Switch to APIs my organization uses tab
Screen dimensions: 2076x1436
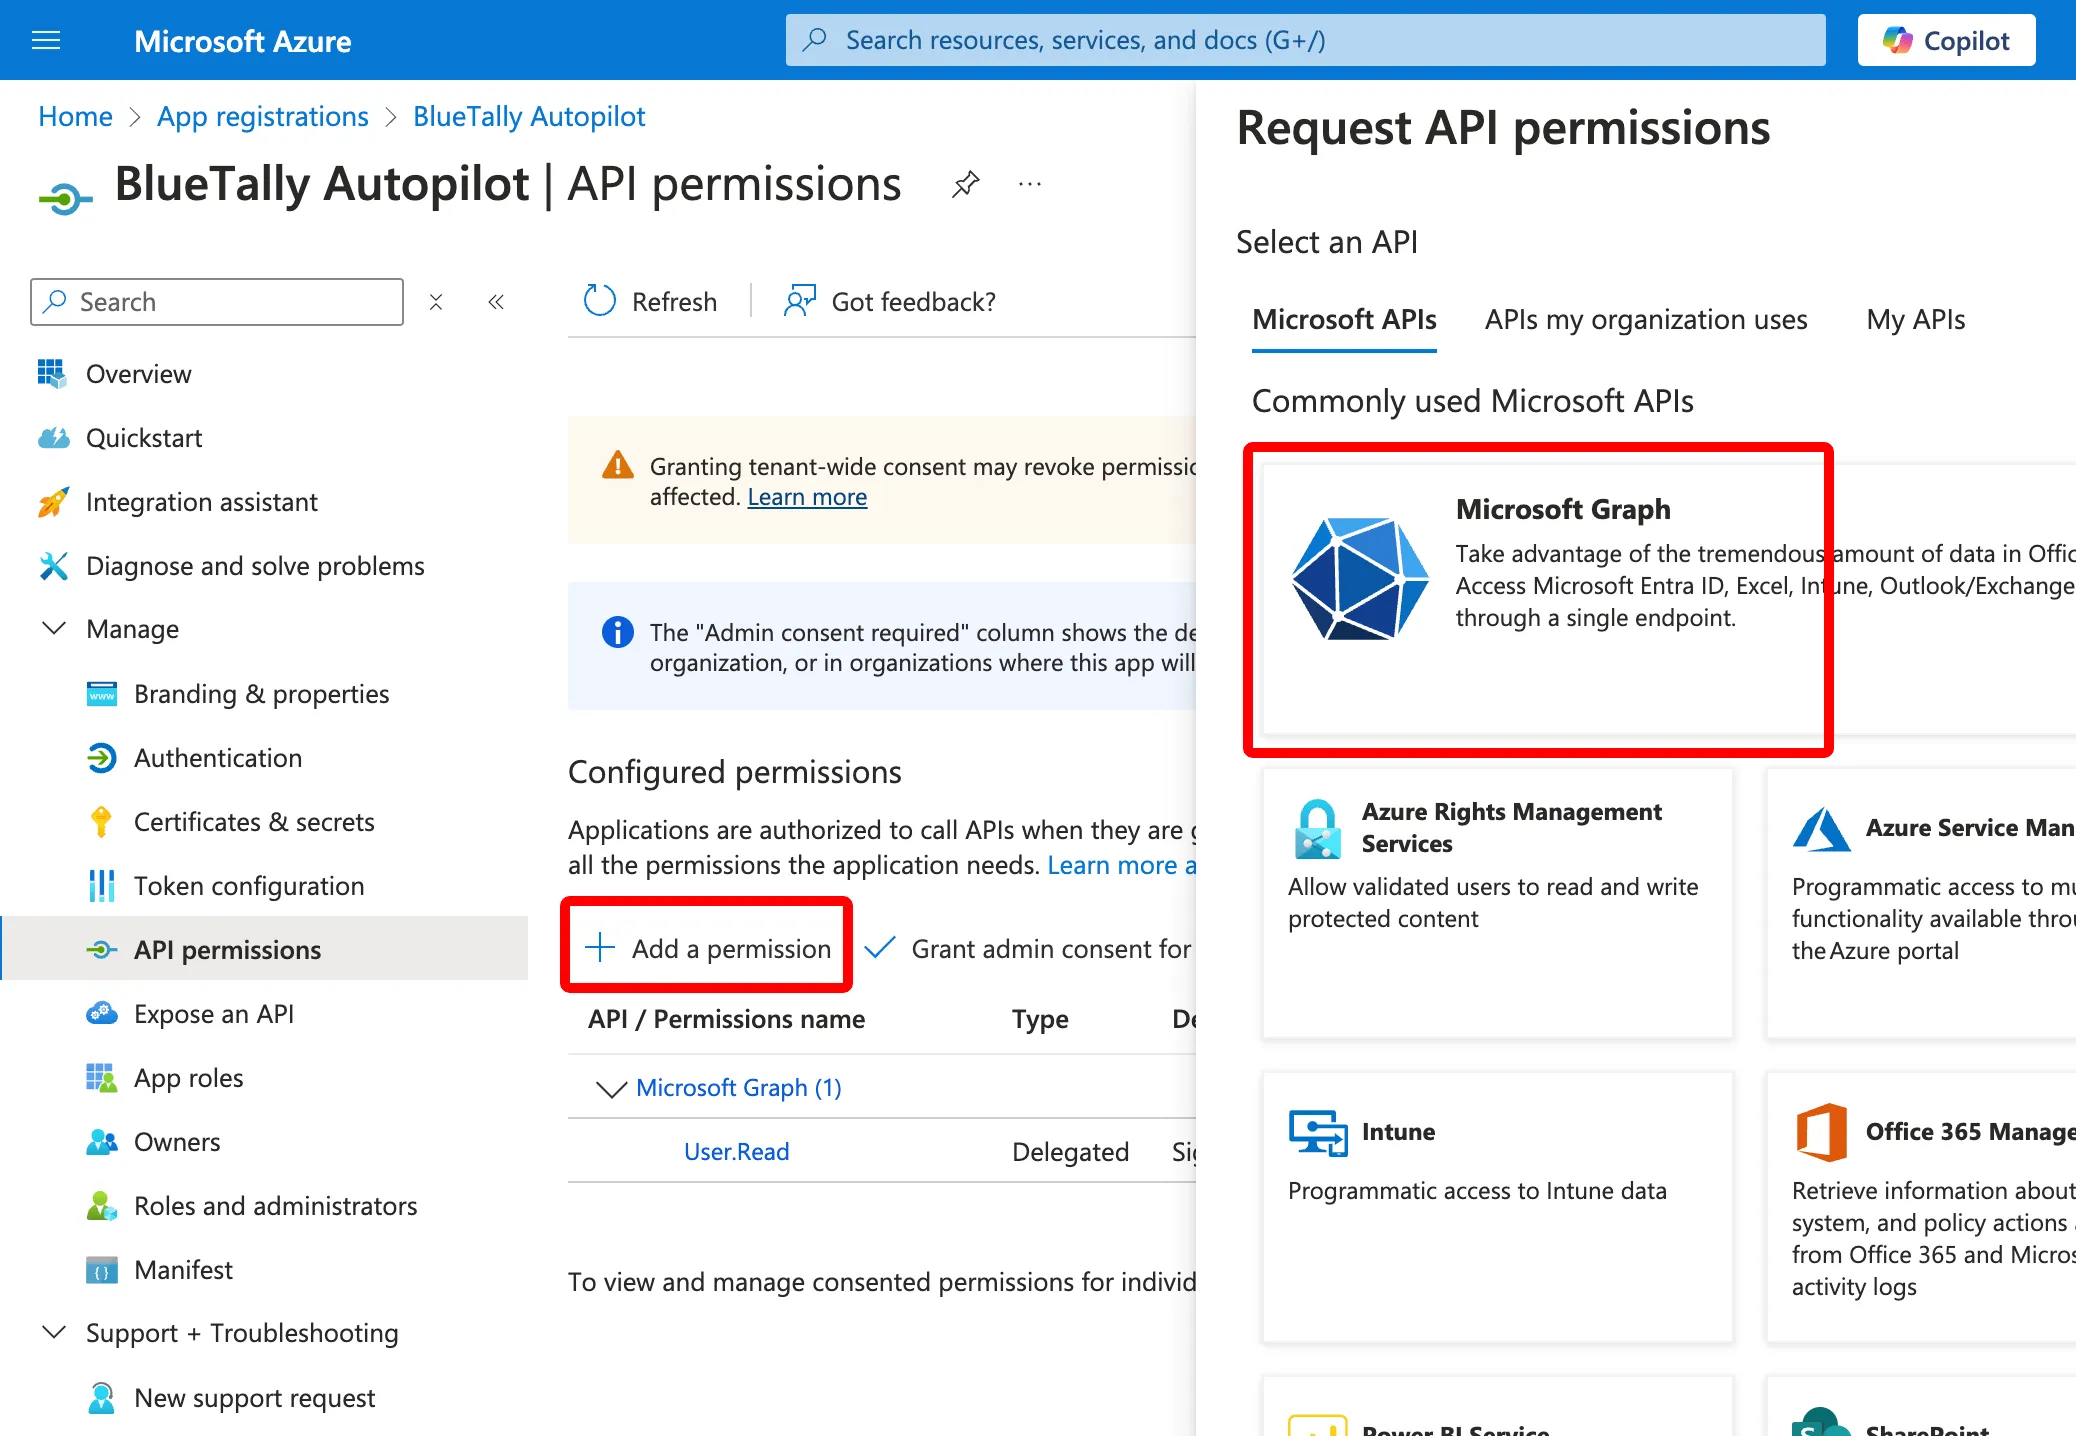[1646, 320]
